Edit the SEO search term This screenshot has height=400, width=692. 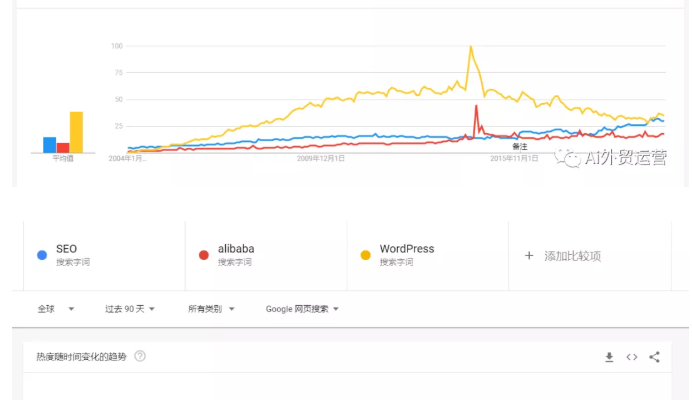(66, 249)
